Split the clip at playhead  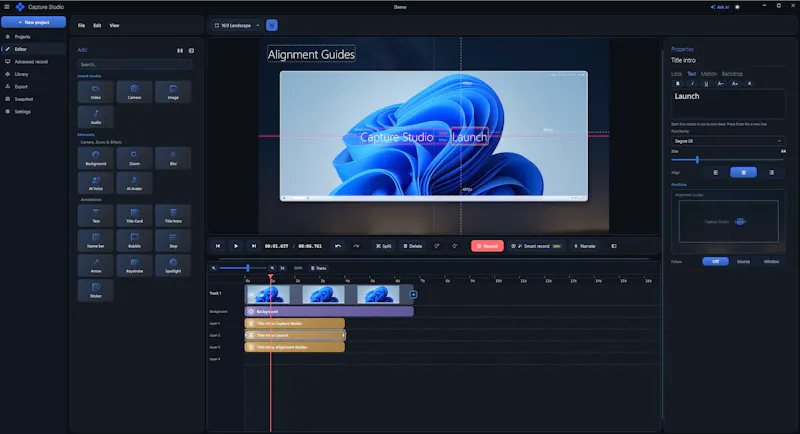pos(384,246)
